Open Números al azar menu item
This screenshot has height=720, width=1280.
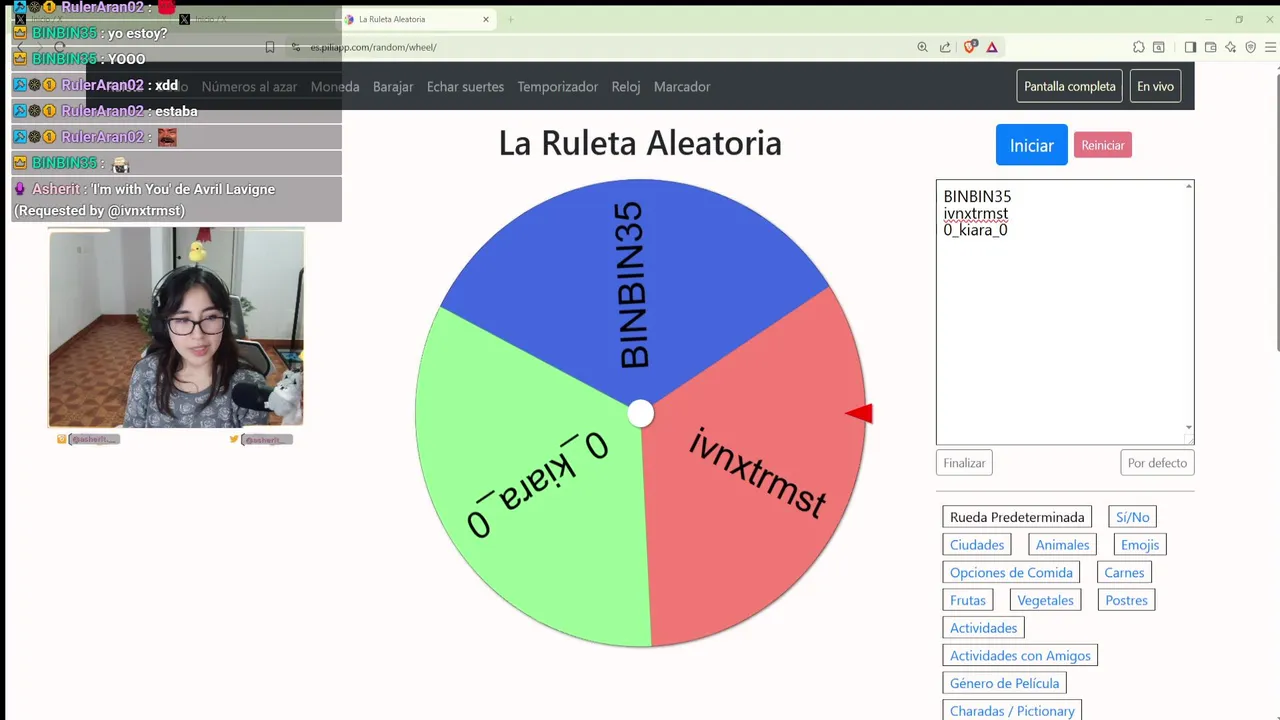249,87
